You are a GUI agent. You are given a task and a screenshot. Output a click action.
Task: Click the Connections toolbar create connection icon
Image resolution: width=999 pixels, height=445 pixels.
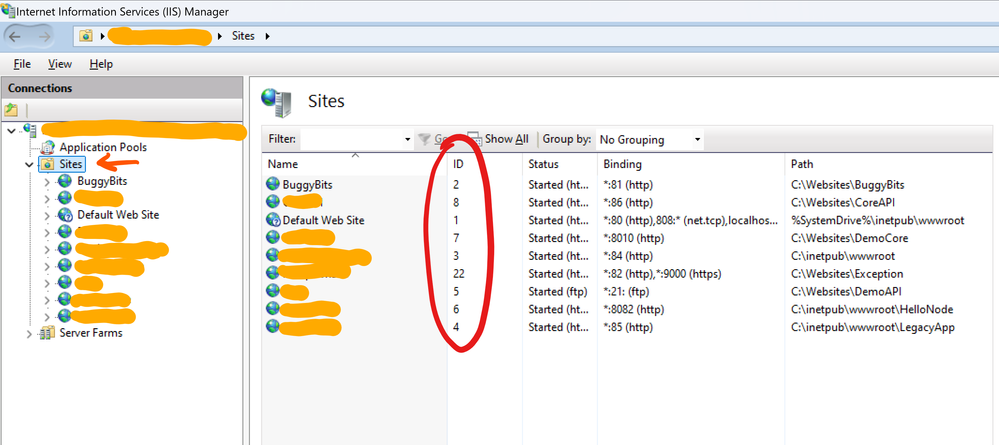click(x=11, y=109)
